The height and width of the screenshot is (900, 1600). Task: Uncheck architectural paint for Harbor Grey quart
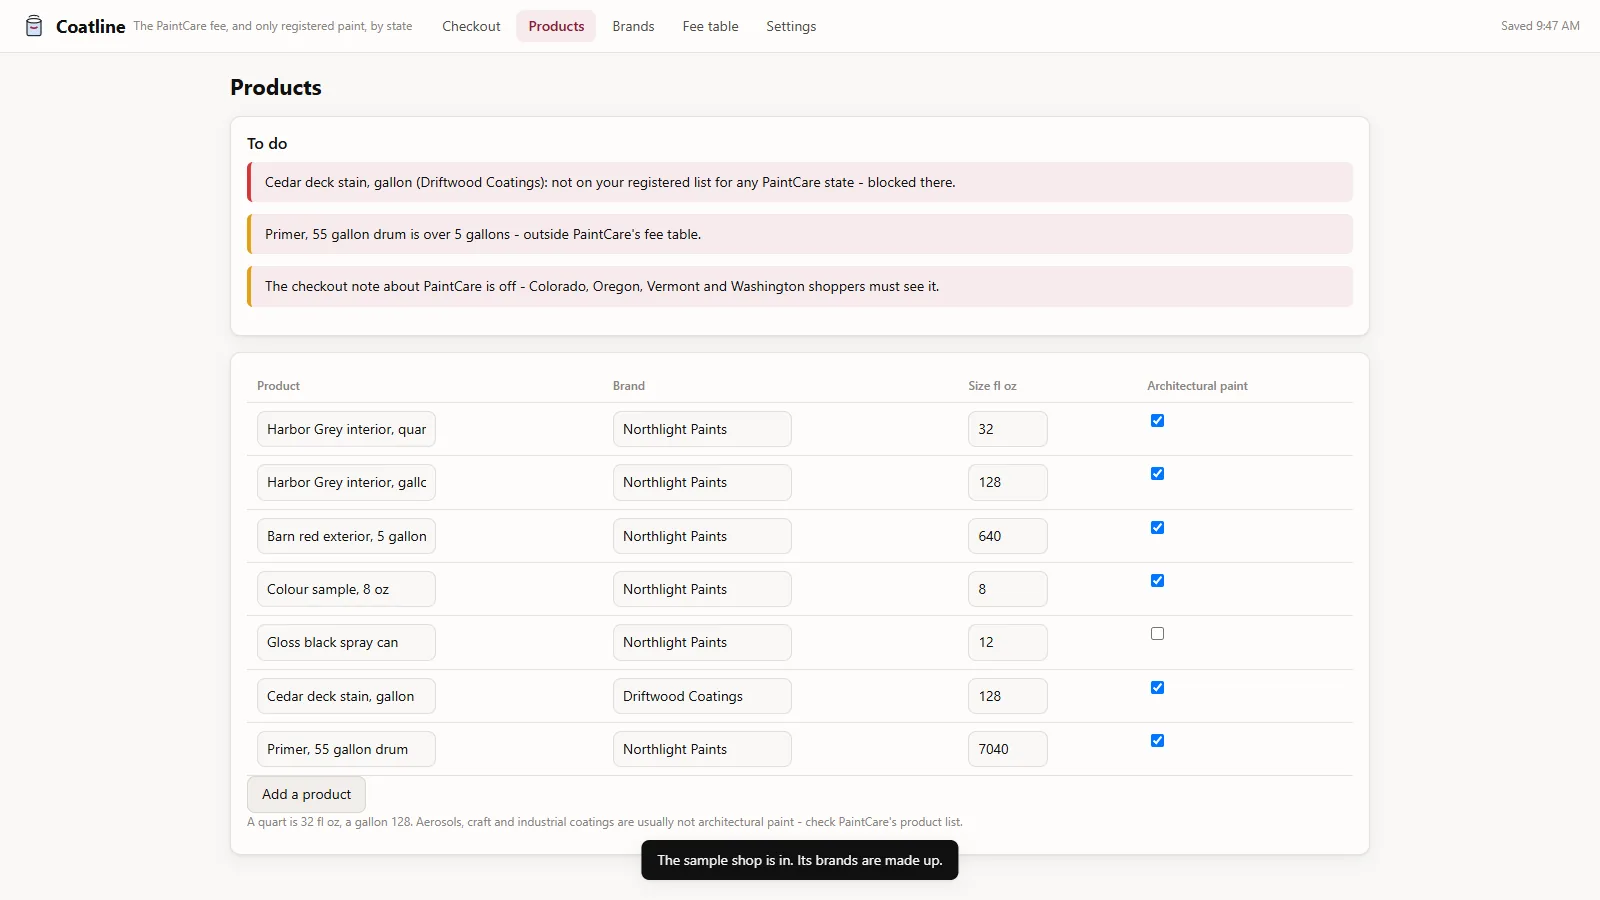pos(1157,421)
